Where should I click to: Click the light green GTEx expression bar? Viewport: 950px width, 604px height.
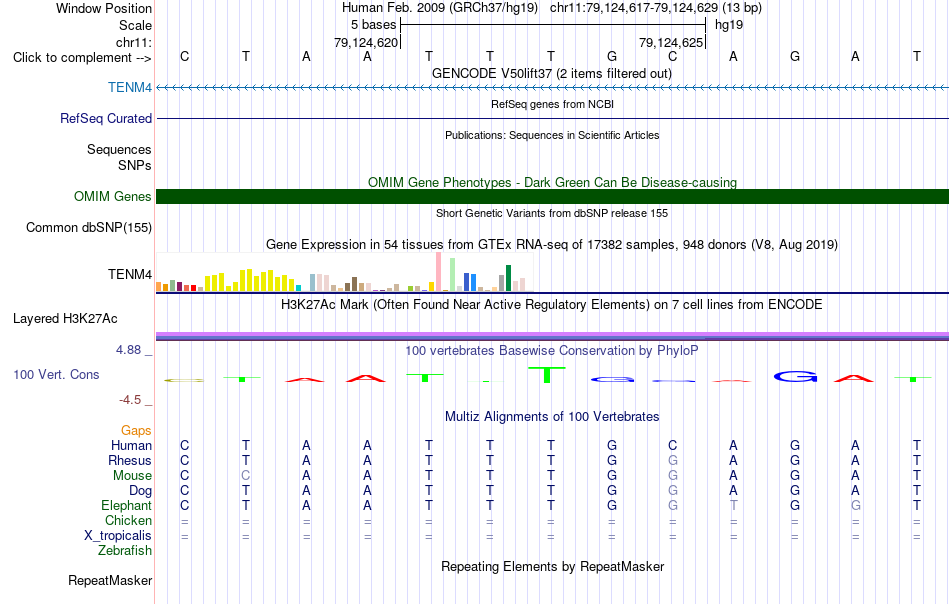(453, 274)
